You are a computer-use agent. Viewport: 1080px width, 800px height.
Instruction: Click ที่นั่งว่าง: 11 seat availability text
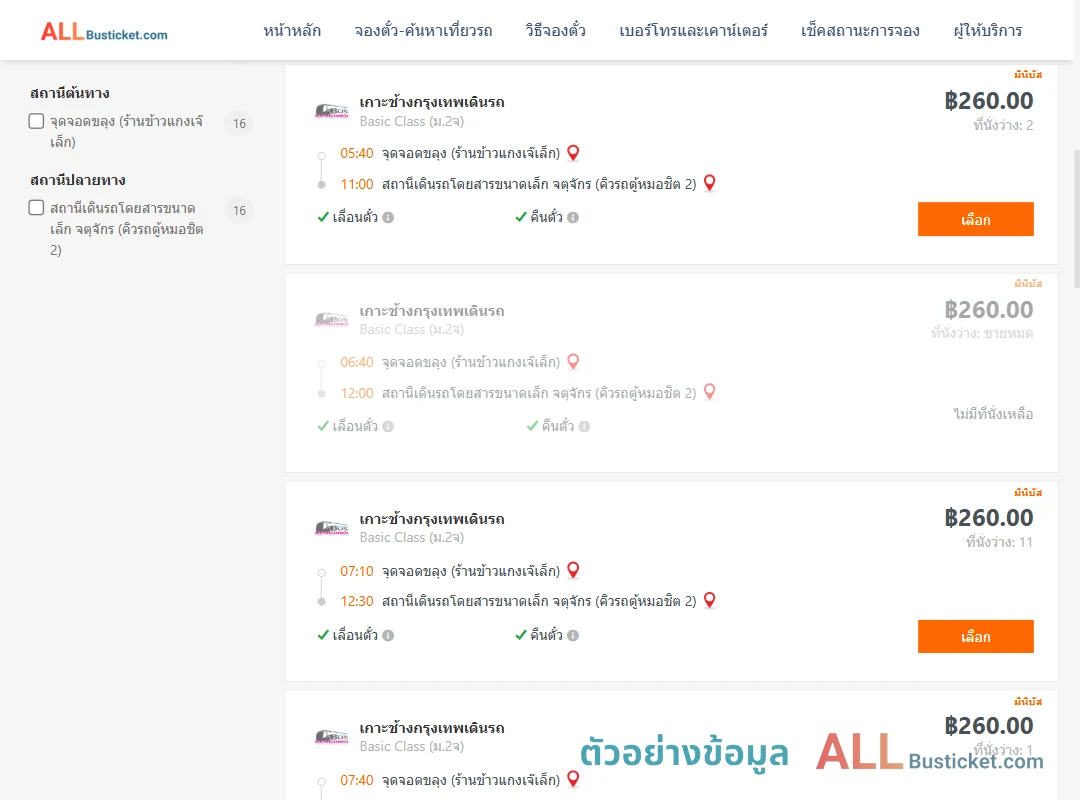click(999, 542)
